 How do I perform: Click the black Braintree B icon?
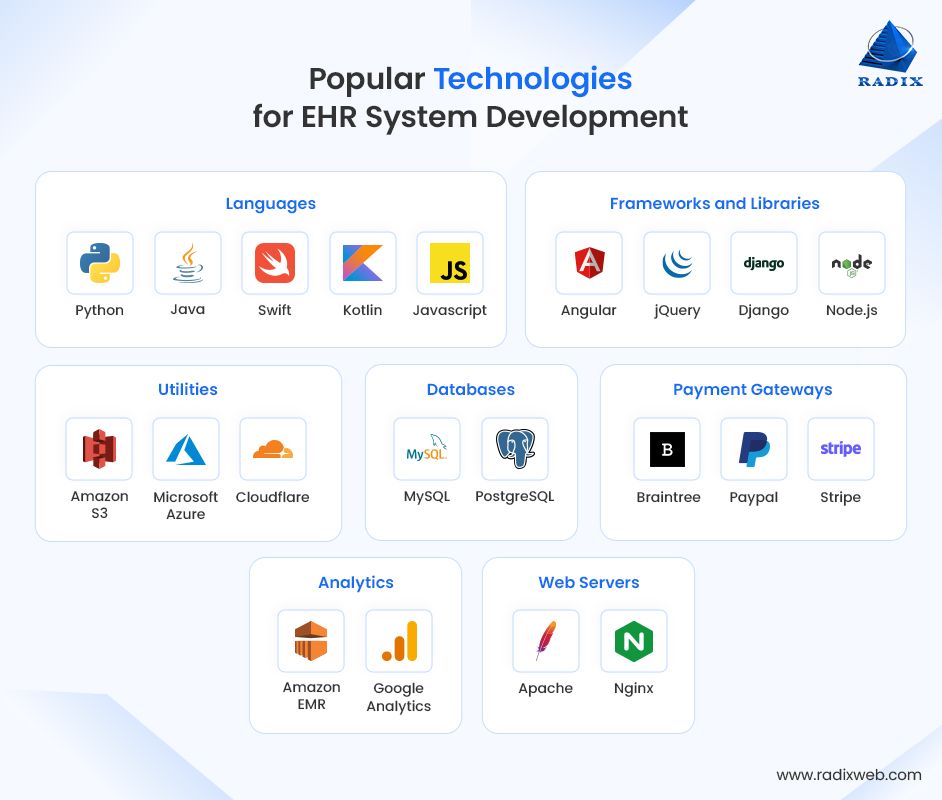(x=667, y=449)
